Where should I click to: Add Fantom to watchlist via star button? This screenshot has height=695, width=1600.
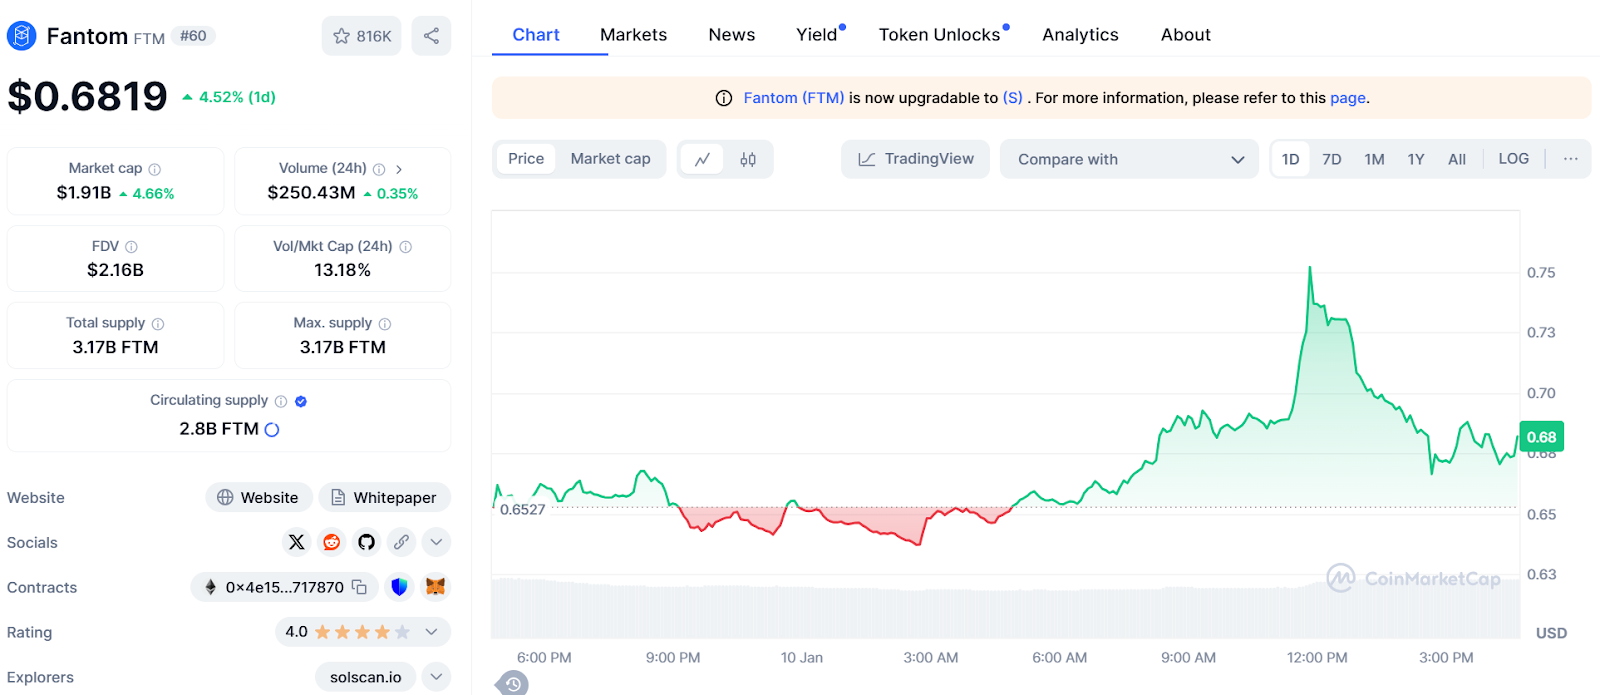coord(362,36)
